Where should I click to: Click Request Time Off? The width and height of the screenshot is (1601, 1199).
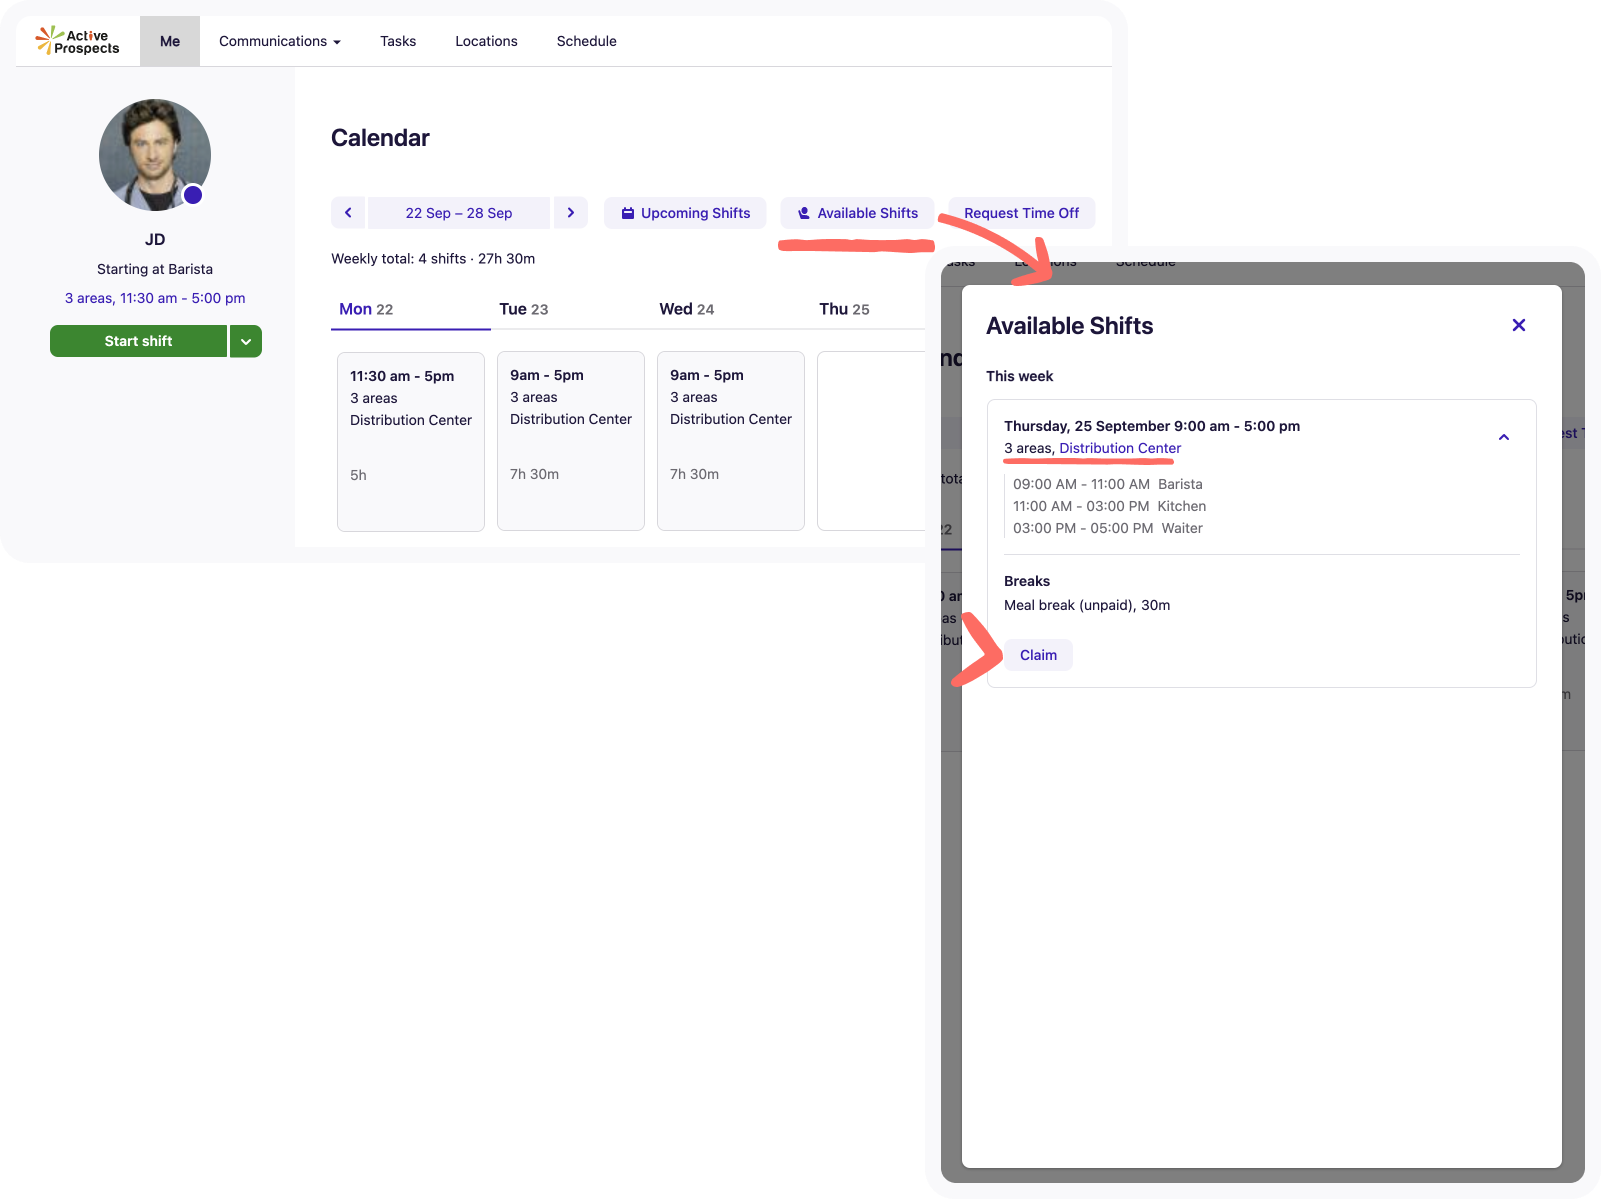[1021, 213]
